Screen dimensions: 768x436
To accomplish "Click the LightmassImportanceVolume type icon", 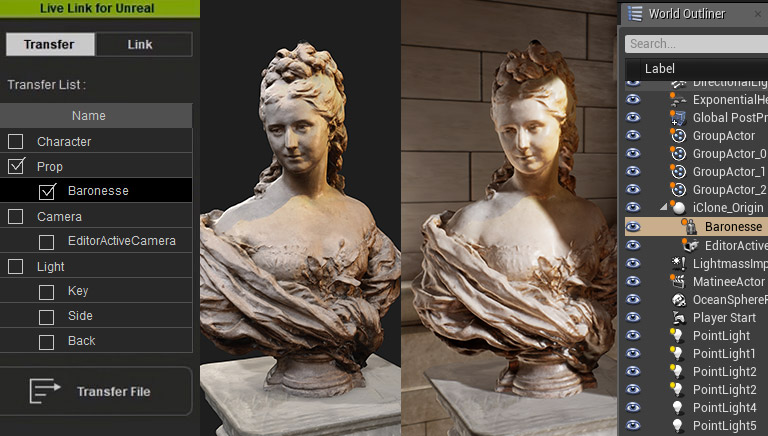I will (x=678, y=263).
